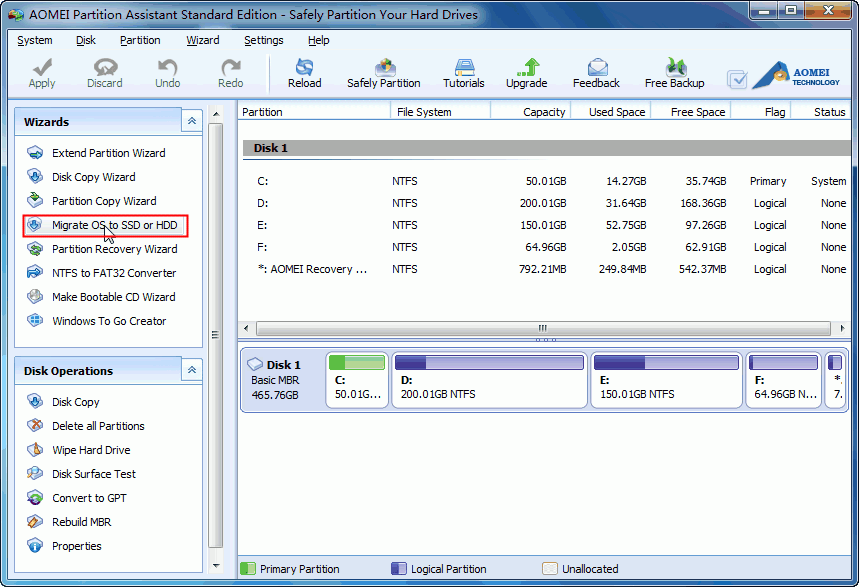Viewport: 859px width, 587px height.
Task: Start Migrate OS to SSD or HDD
Action: coord(114,225)
